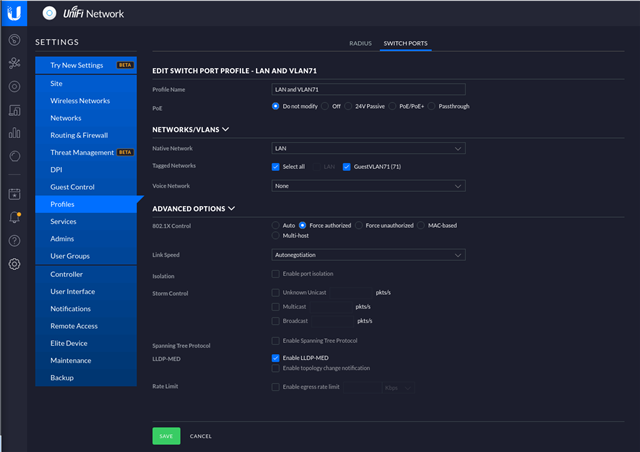Select PoE/PoE+ radio option
This screenshot has width=640, height=452.
pyautogui.click(x=392, y=106)
